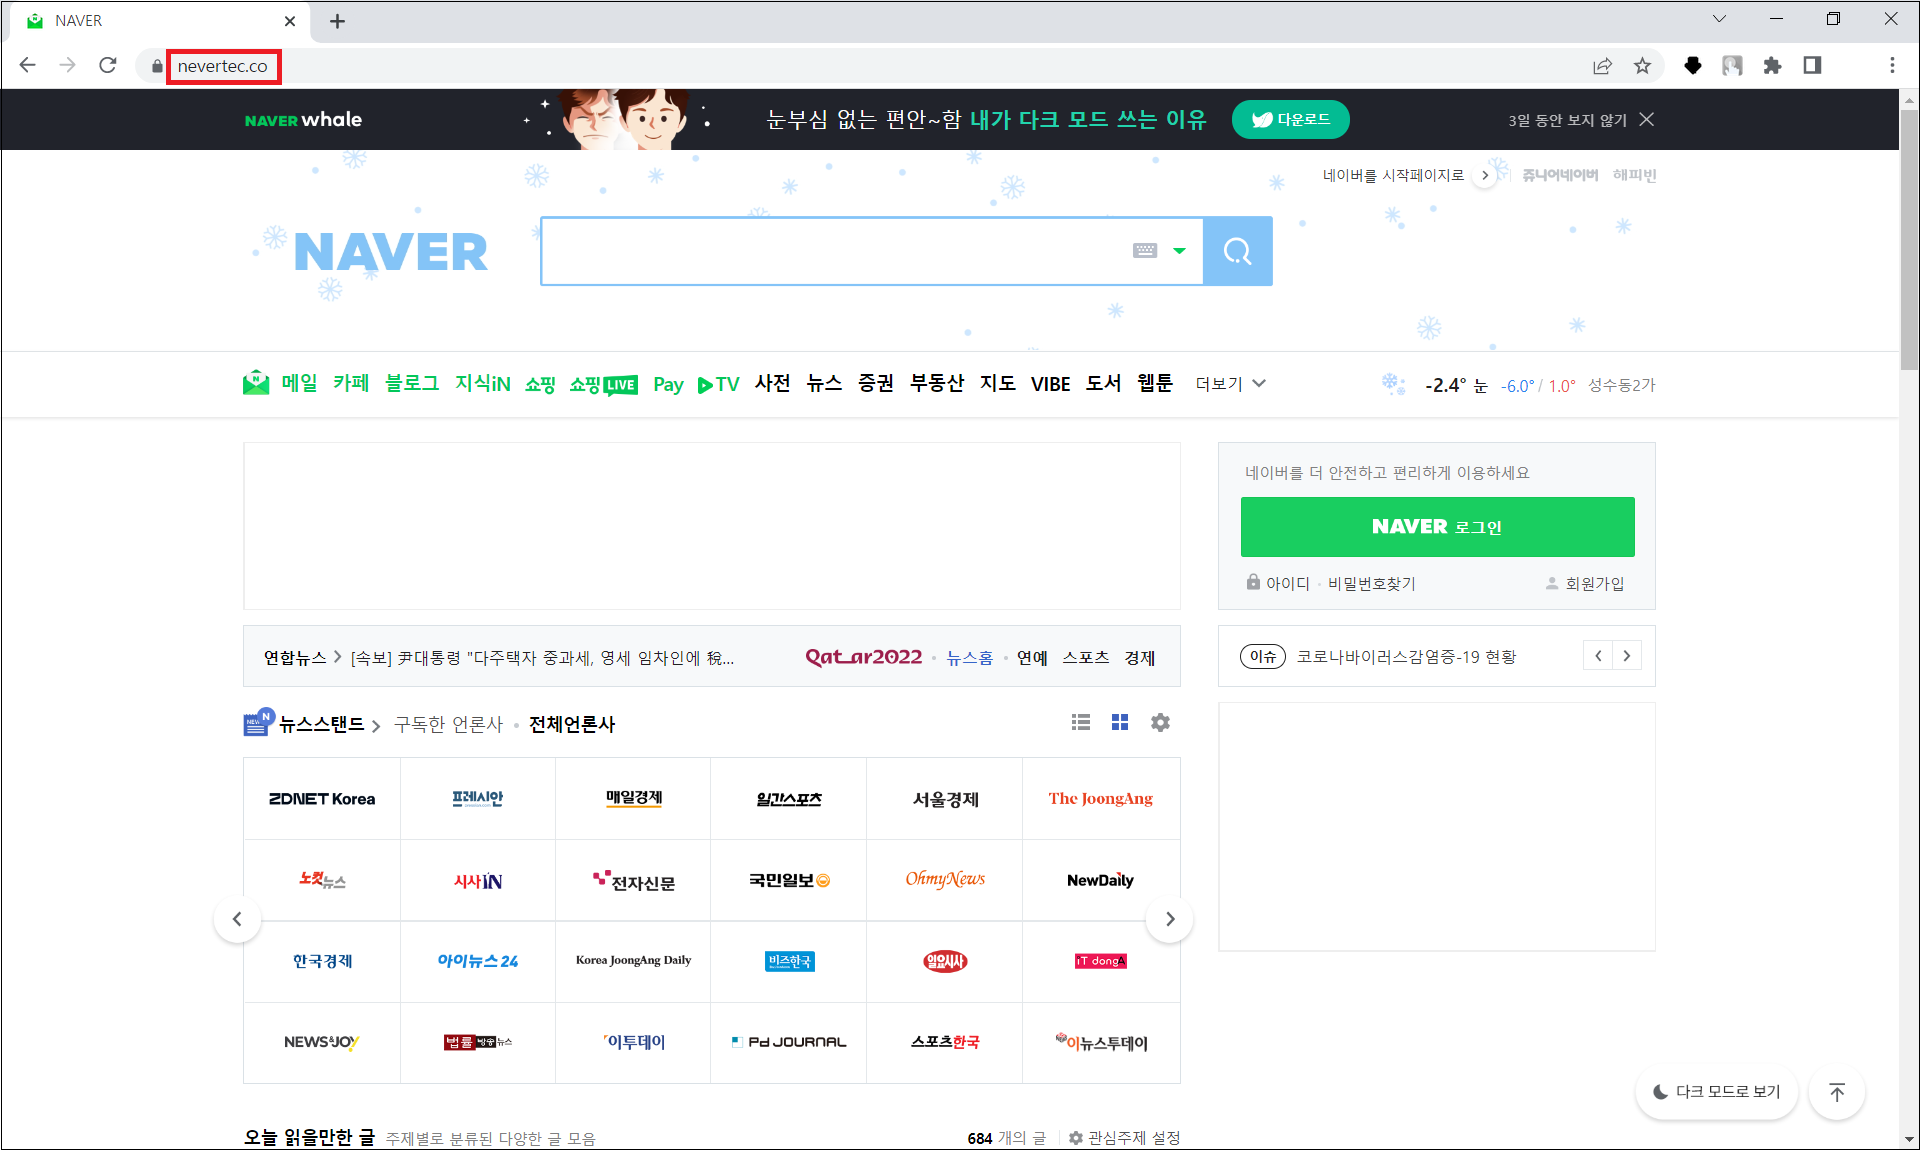The image size is (1920, 1150).
Task: Switch NewsStand to list view icon
Action: point(1081,722)
